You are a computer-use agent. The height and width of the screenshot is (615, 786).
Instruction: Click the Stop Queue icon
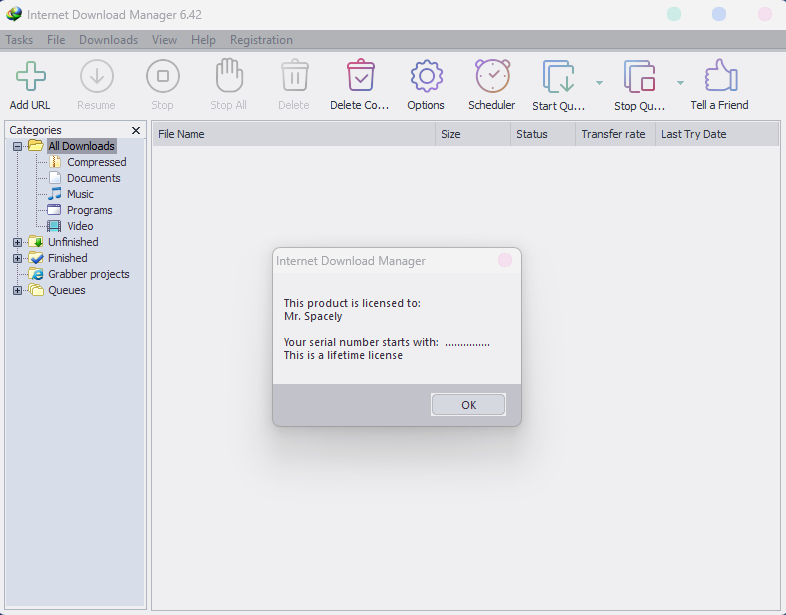pos(639,77)
